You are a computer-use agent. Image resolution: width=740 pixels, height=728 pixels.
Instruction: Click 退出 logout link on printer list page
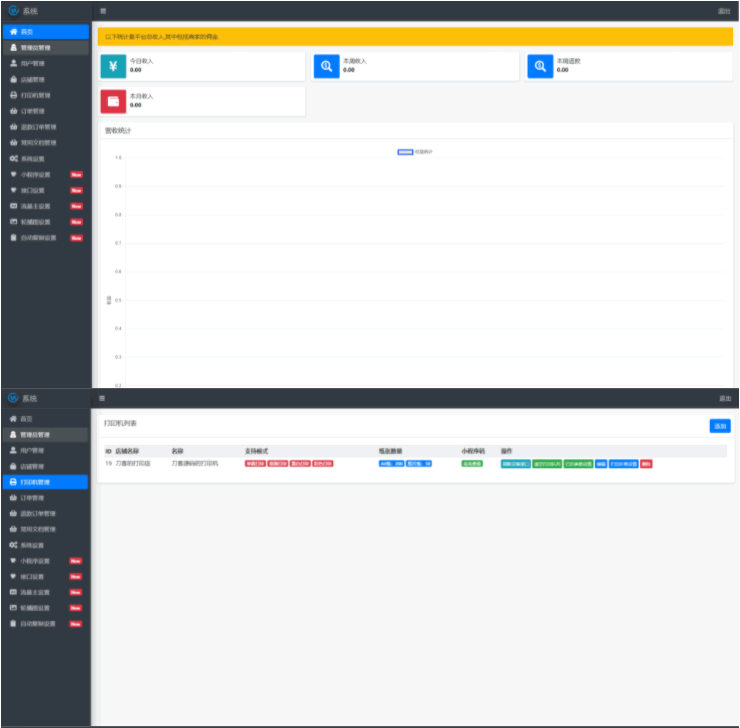point(724,398)
